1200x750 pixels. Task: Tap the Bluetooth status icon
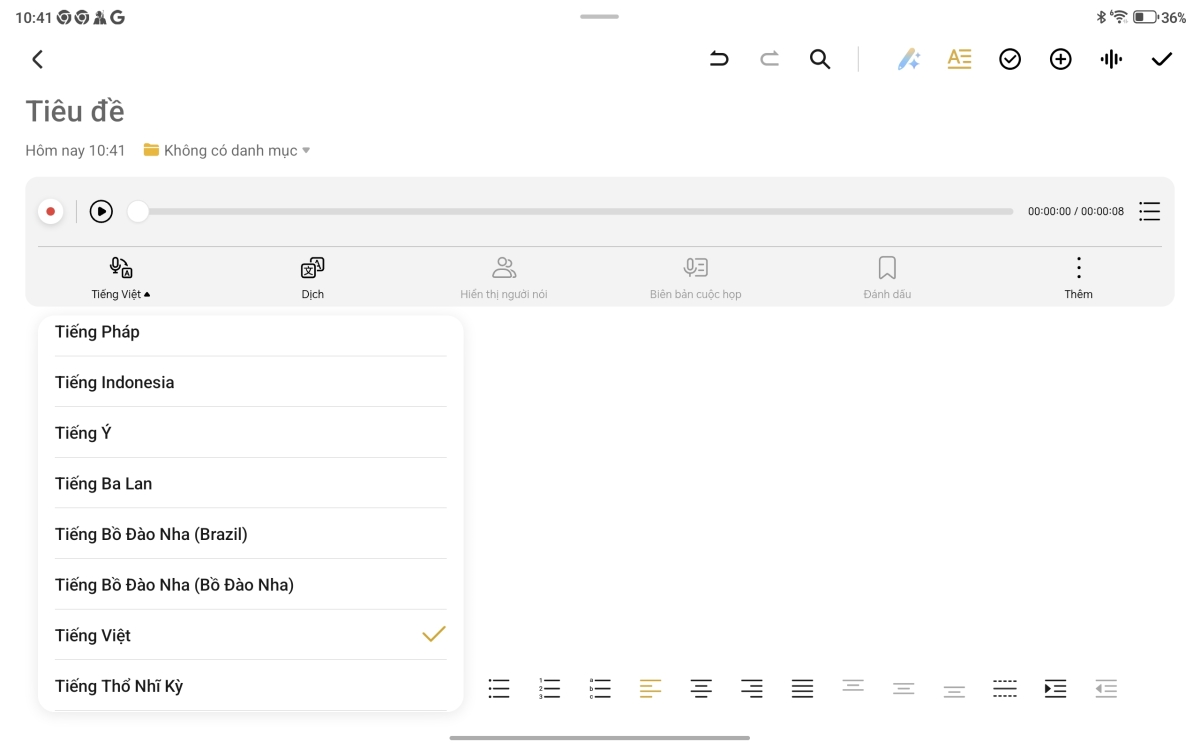tap(1101, 17)
